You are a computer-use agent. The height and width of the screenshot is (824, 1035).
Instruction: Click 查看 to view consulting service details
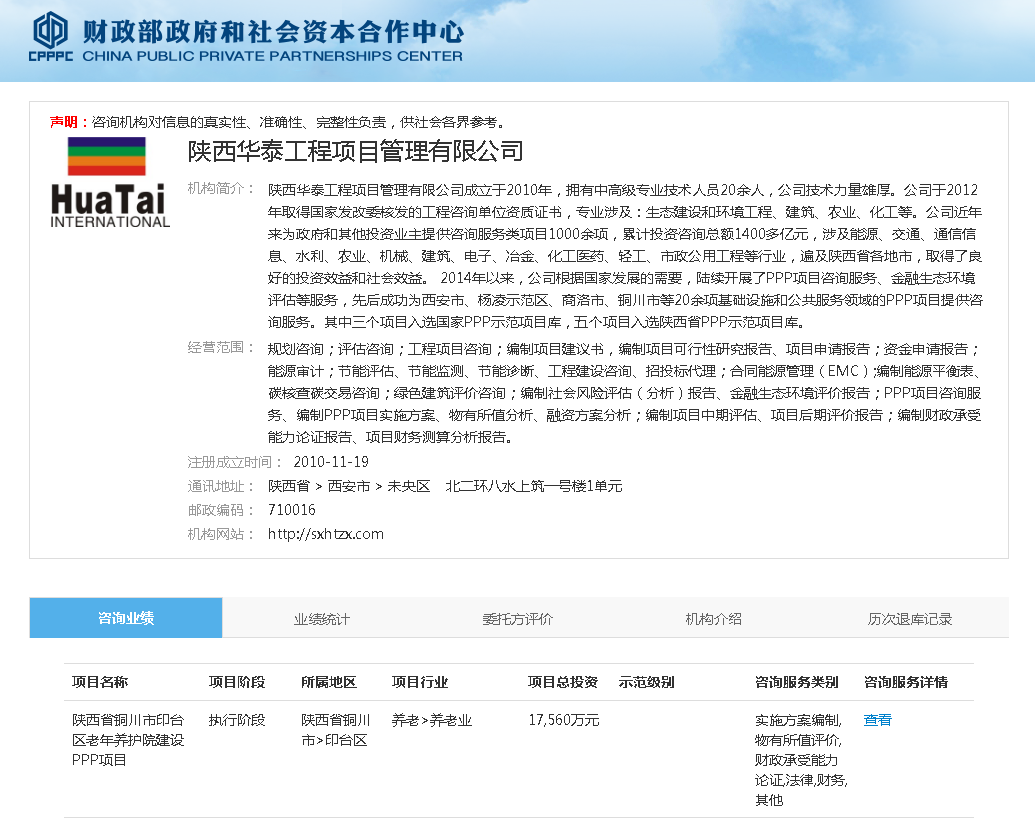pos(876,719)
